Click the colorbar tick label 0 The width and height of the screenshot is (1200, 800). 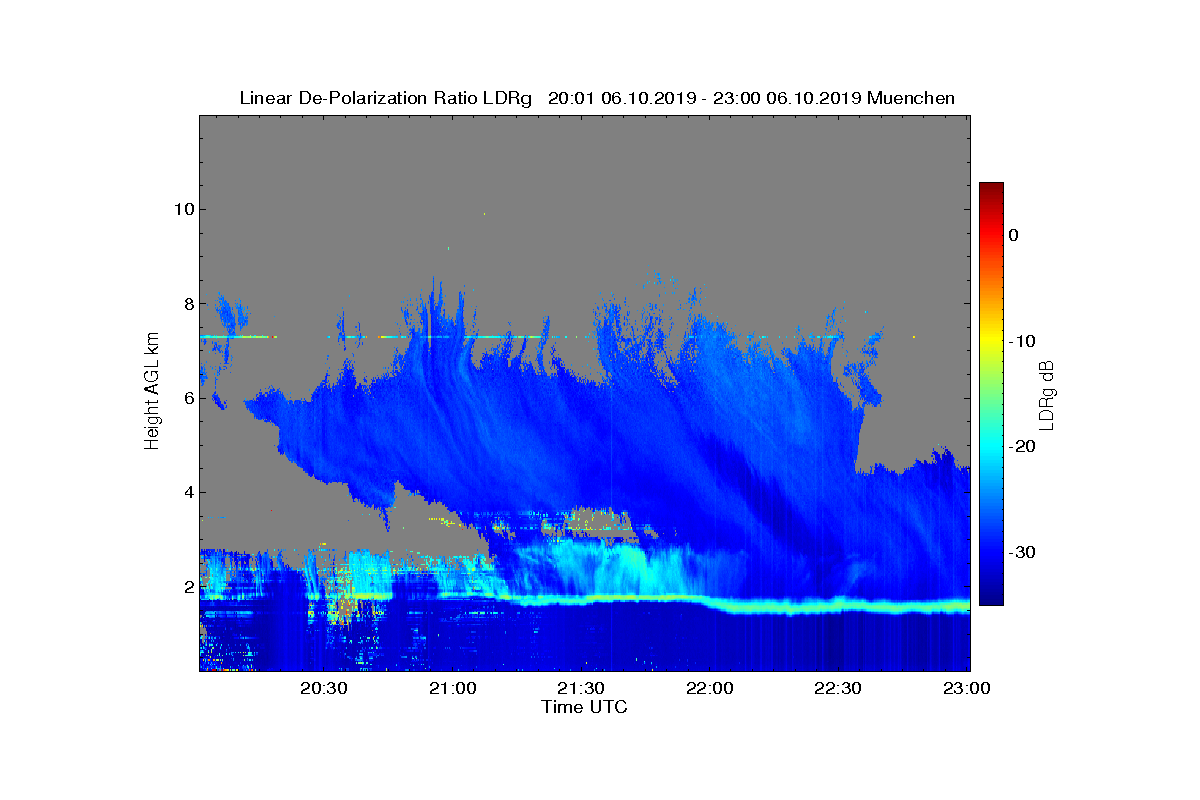click(x=1014, y=235)
